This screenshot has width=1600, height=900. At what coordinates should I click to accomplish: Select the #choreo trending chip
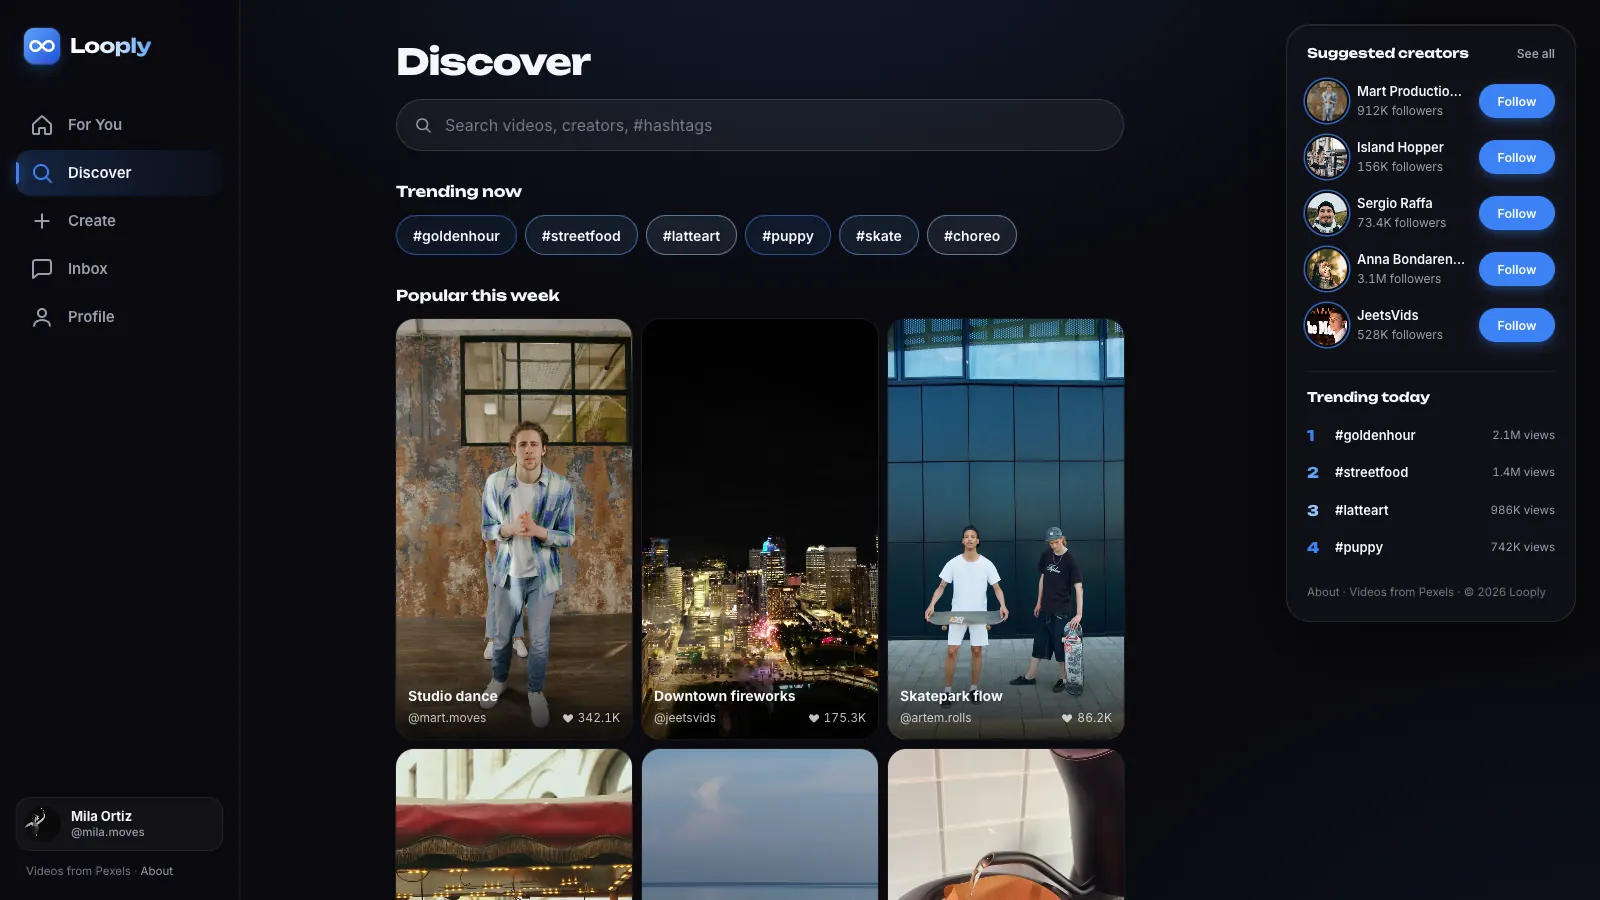coord(972,236)
